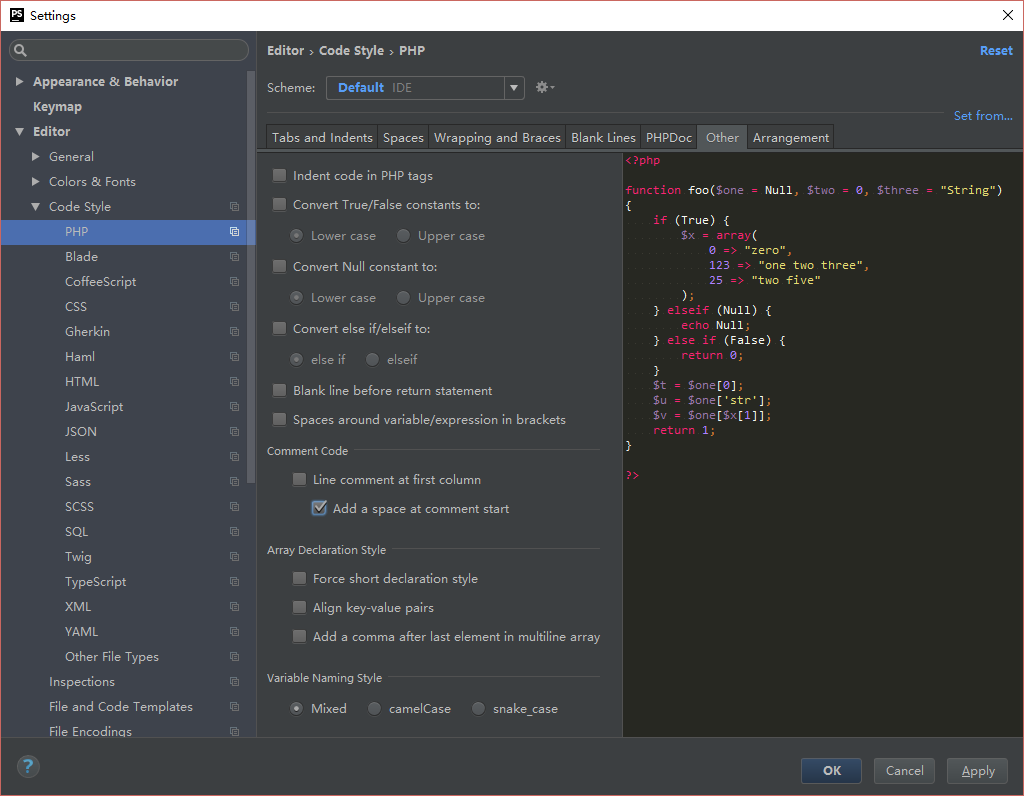Collapse the Editor tree node
The width and height of the screenshot is (1024, 796).
tap(20, 132)
